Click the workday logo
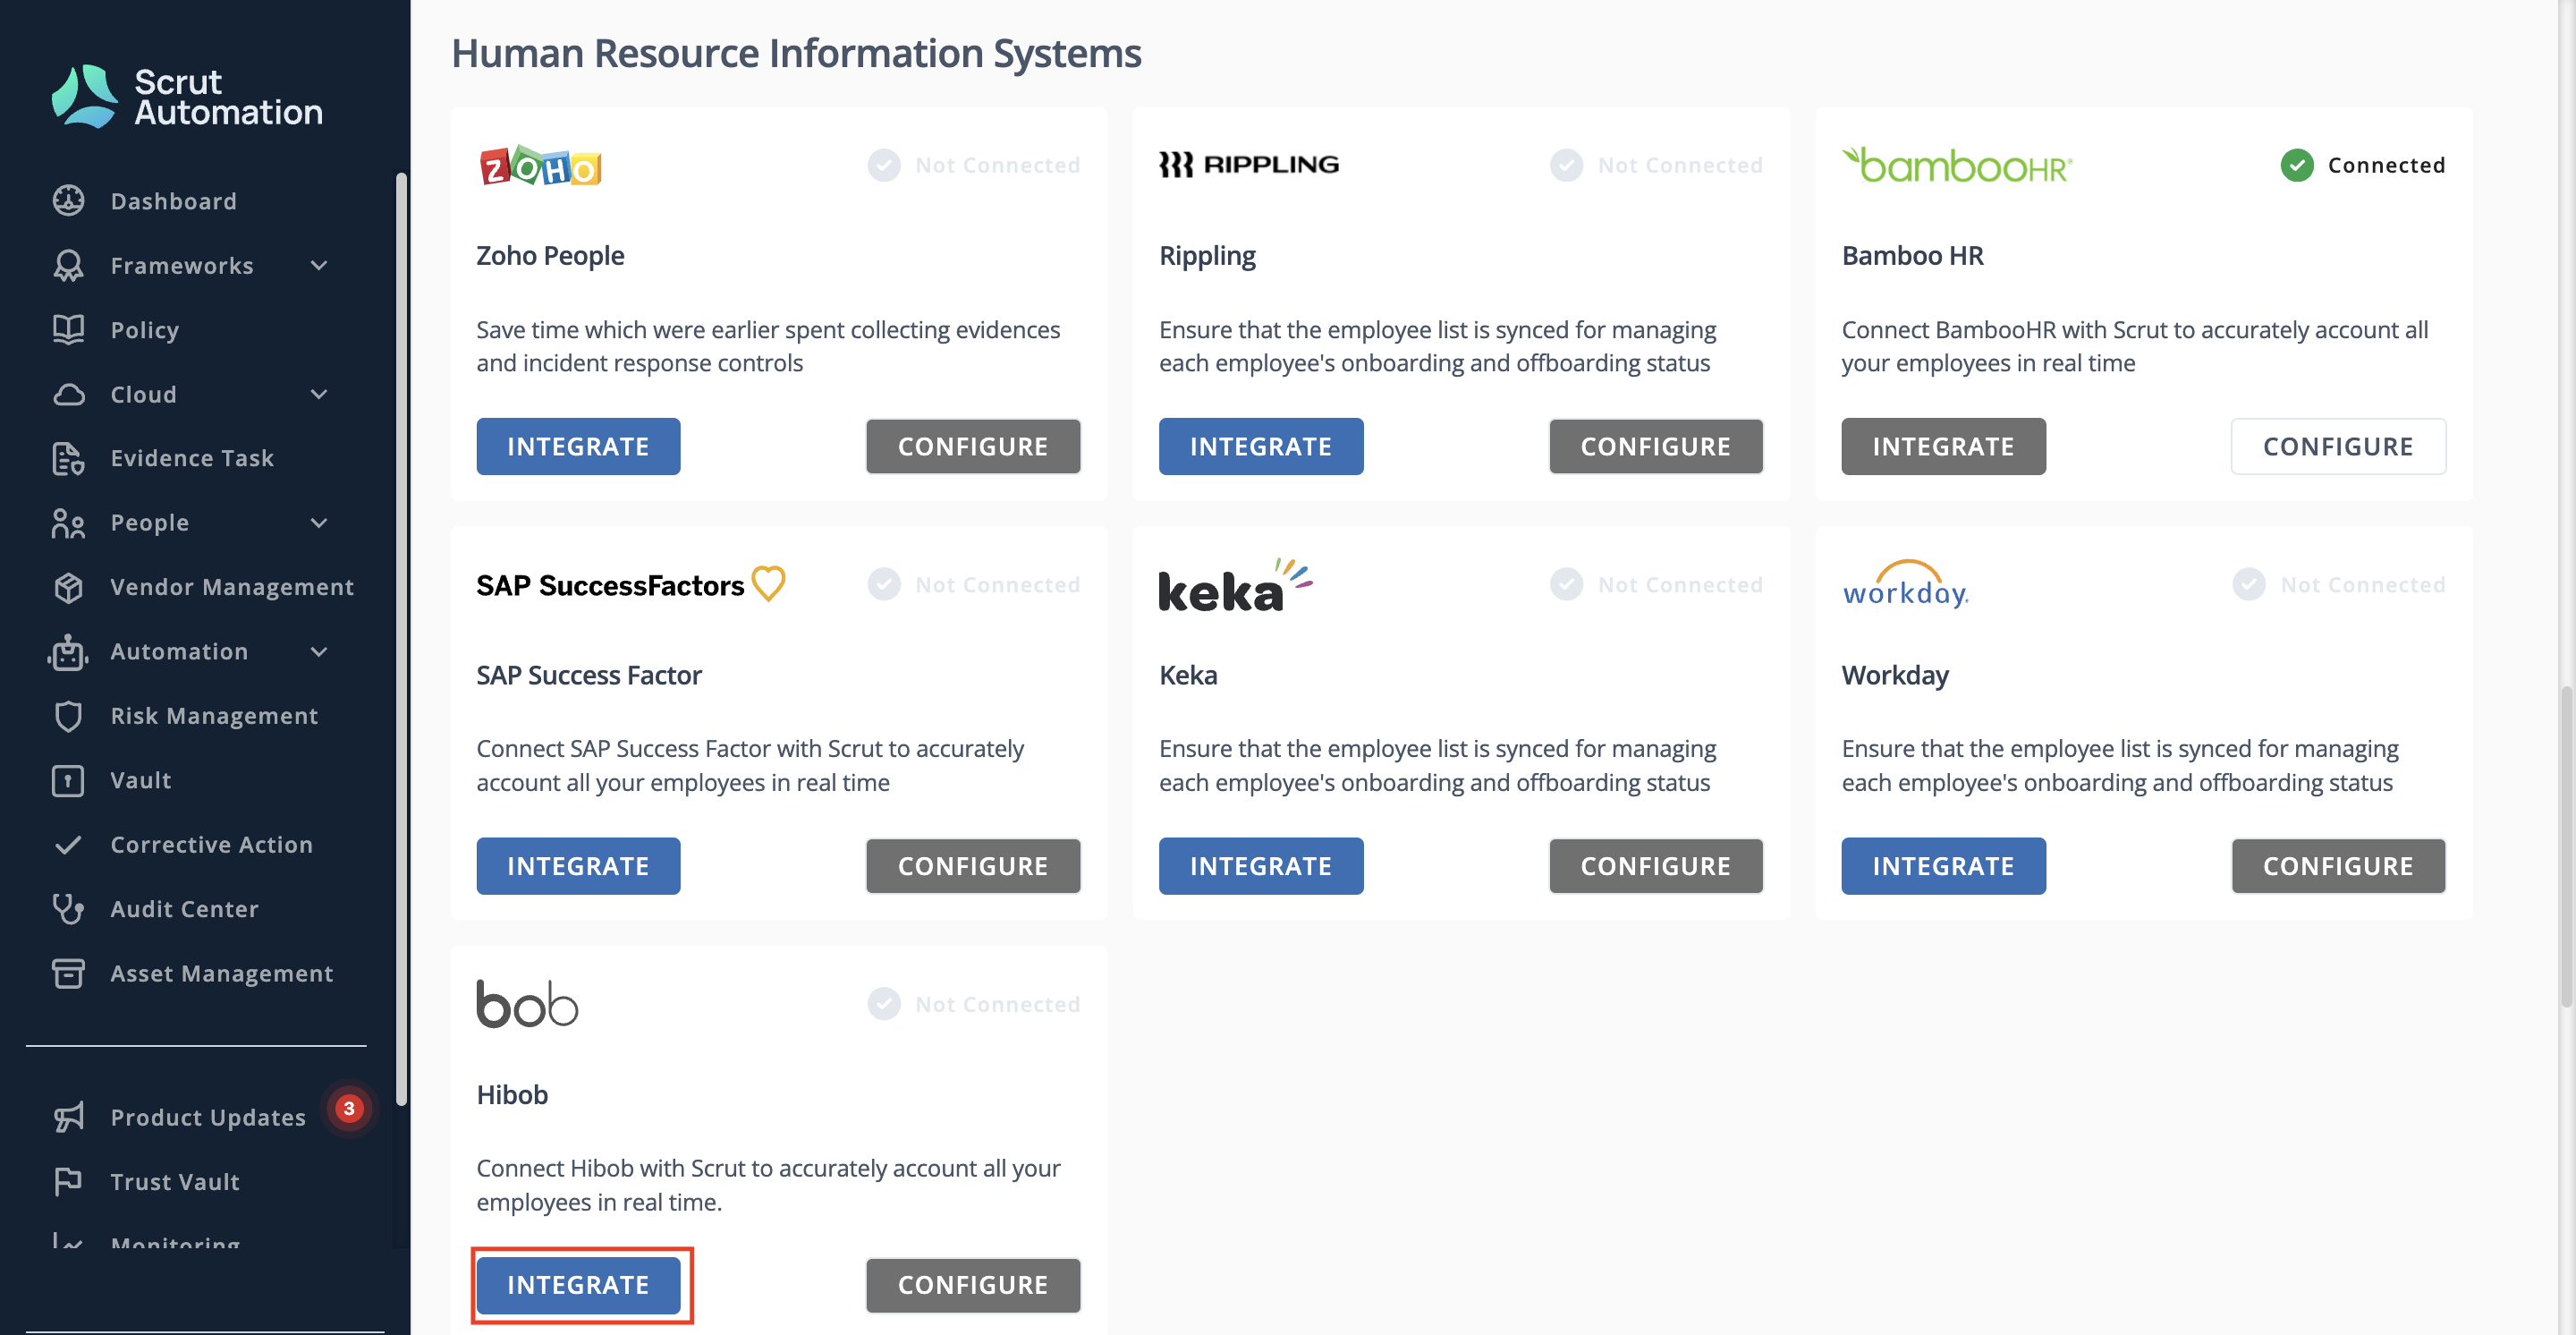 coord(1906,584)
